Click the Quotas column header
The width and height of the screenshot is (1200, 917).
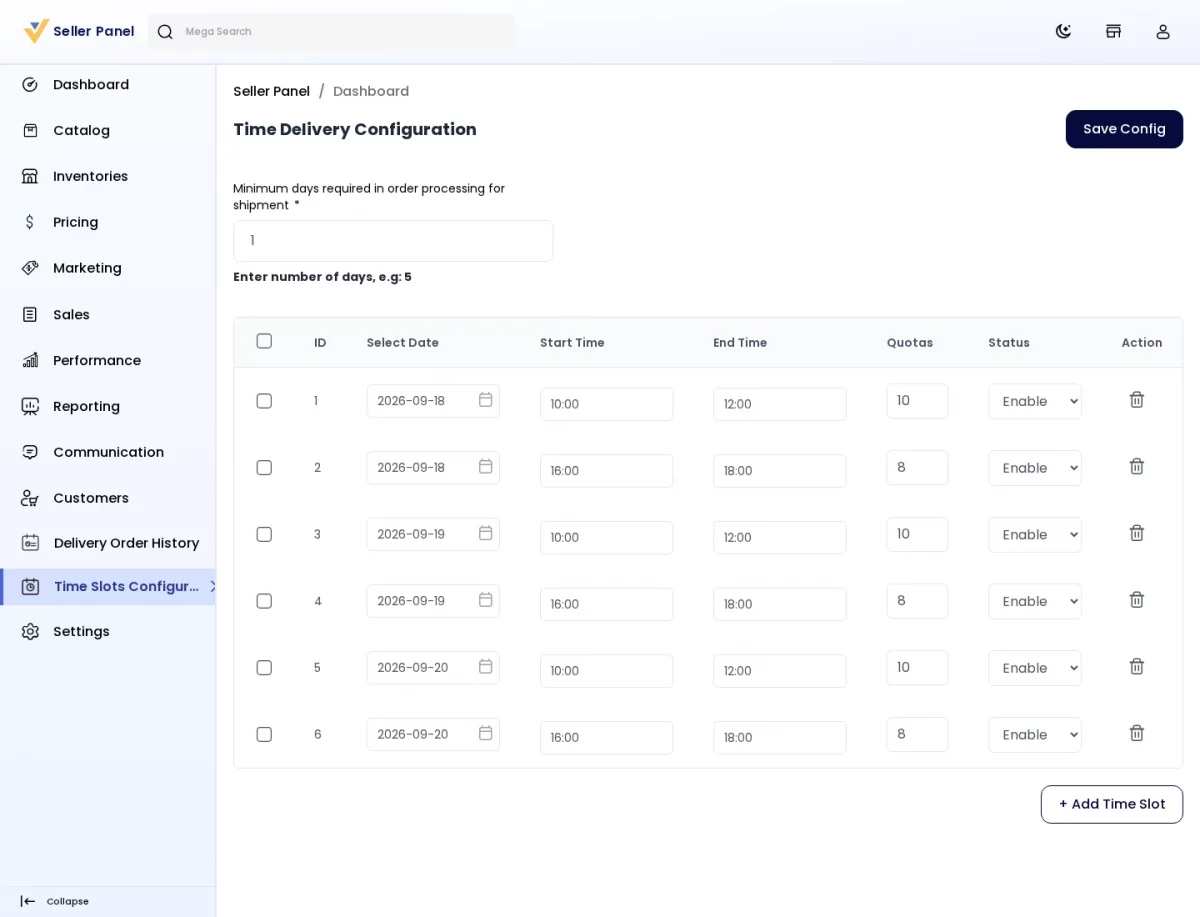pyautogui.click(x=910, y=342)
